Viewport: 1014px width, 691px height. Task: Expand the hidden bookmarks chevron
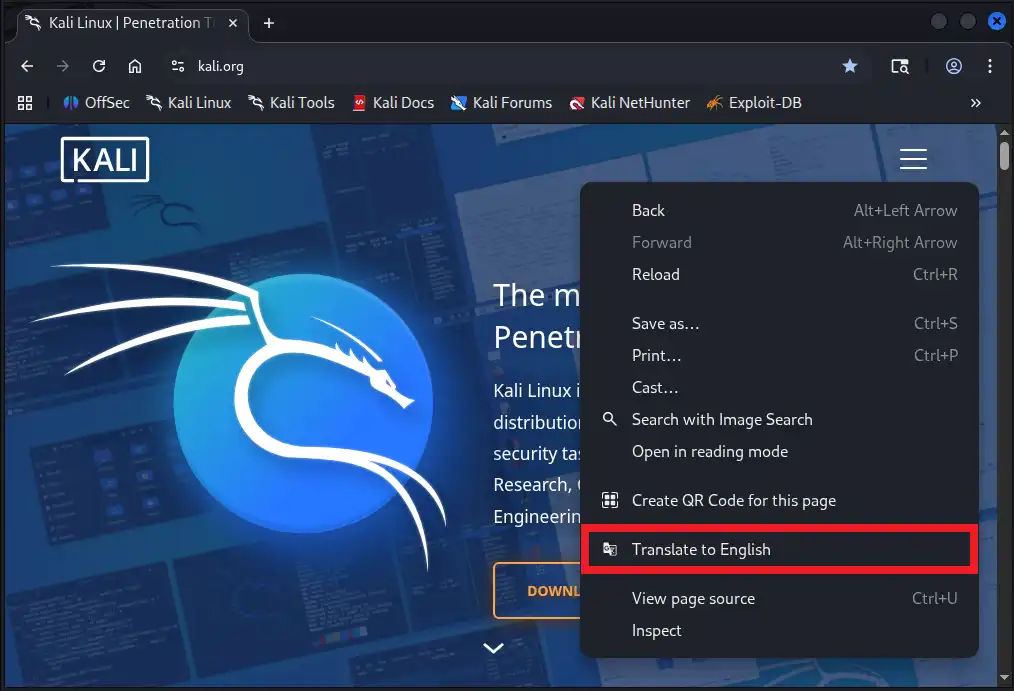coord(975,102)
